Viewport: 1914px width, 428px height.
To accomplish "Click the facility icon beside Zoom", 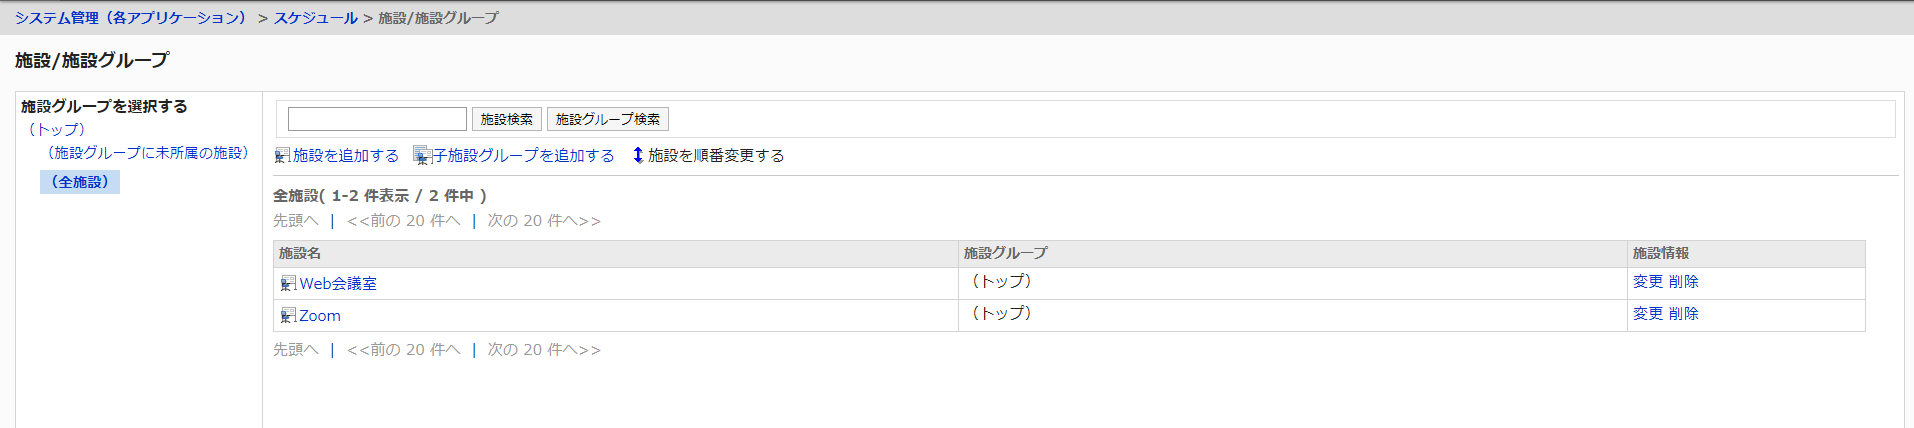I will (288, 316).
